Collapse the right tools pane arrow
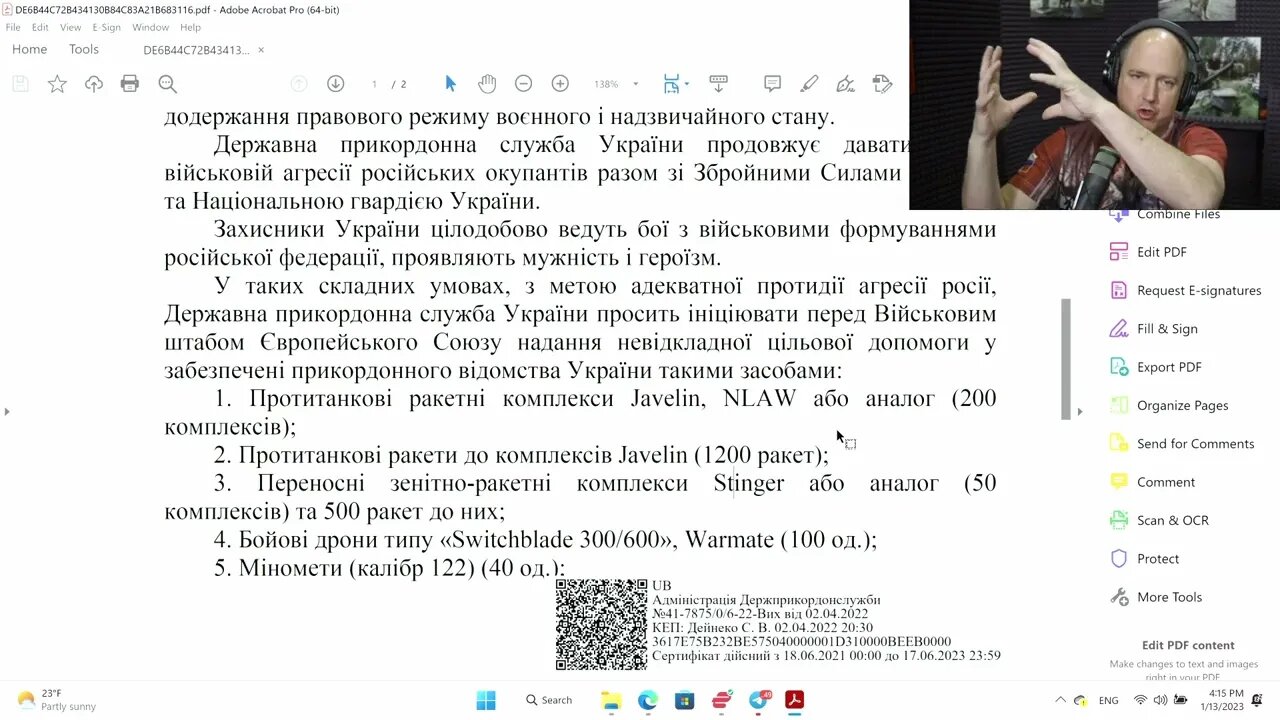The height and width of the screenshot is (720, 1280). [x=1079, y=411]
